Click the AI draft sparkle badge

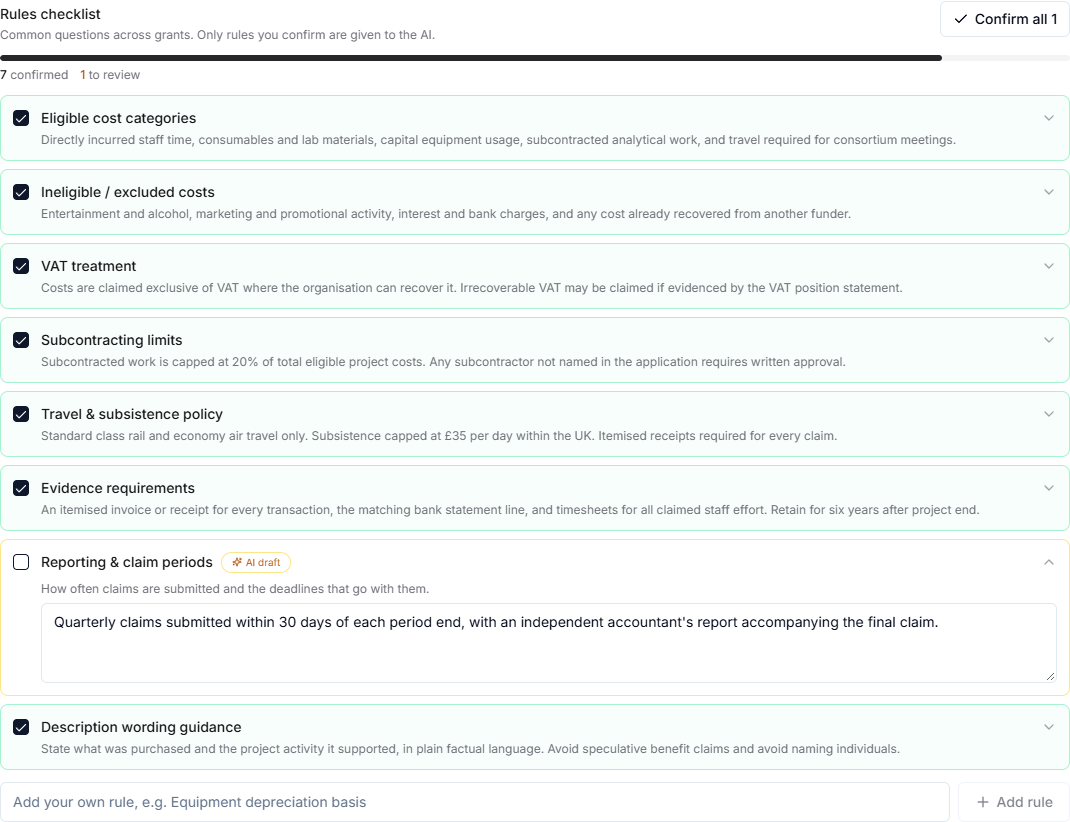pos(256,562)
